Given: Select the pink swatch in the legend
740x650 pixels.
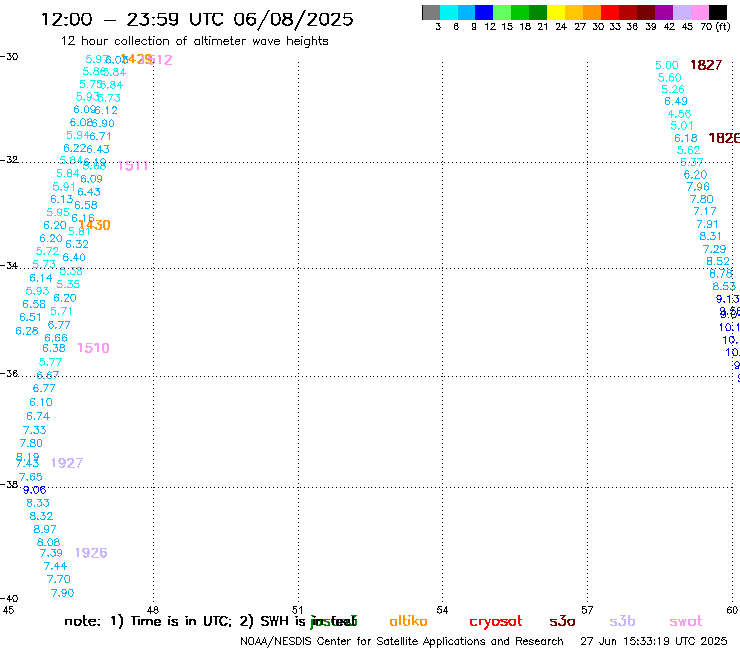Looking at the screenshot, I should [699, 12].
